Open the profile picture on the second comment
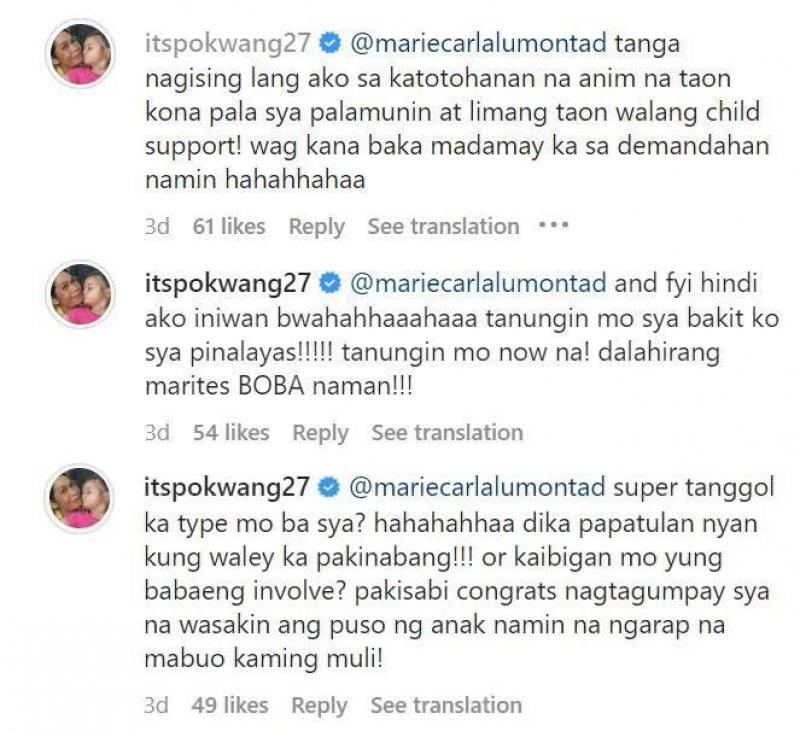 (80, 294)
